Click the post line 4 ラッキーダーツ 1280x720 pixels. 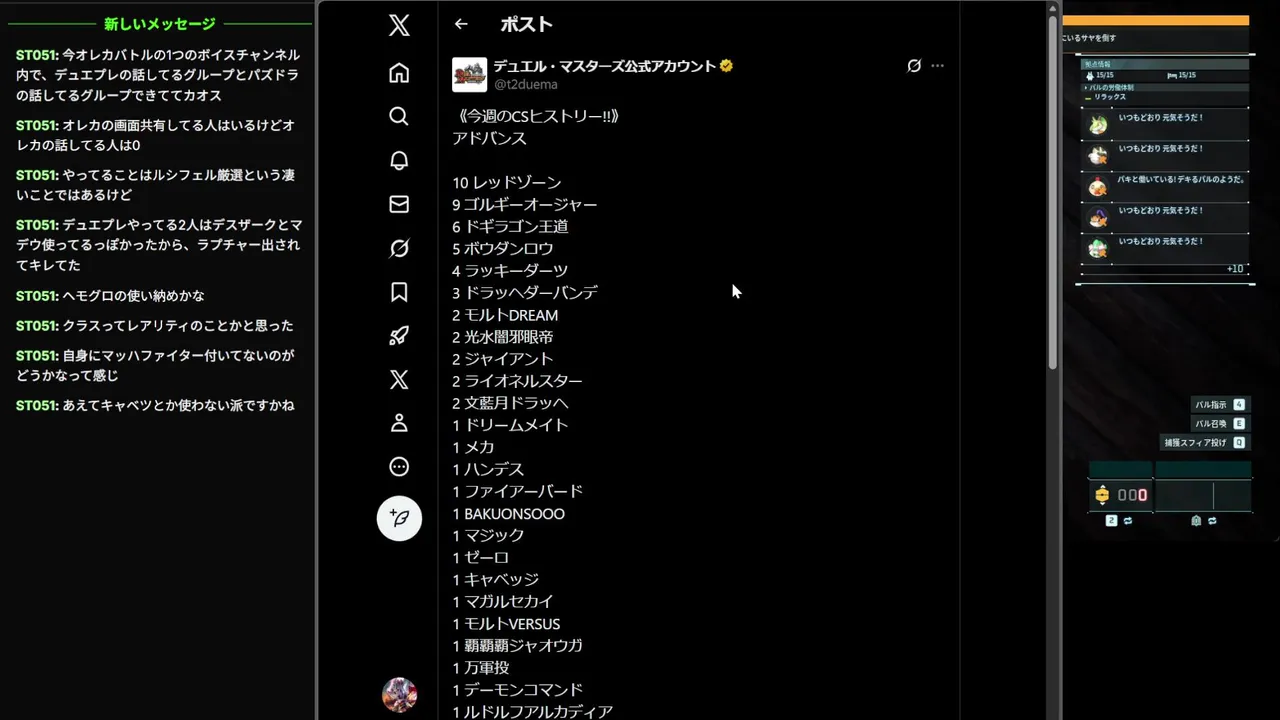(x=510, y=270)
